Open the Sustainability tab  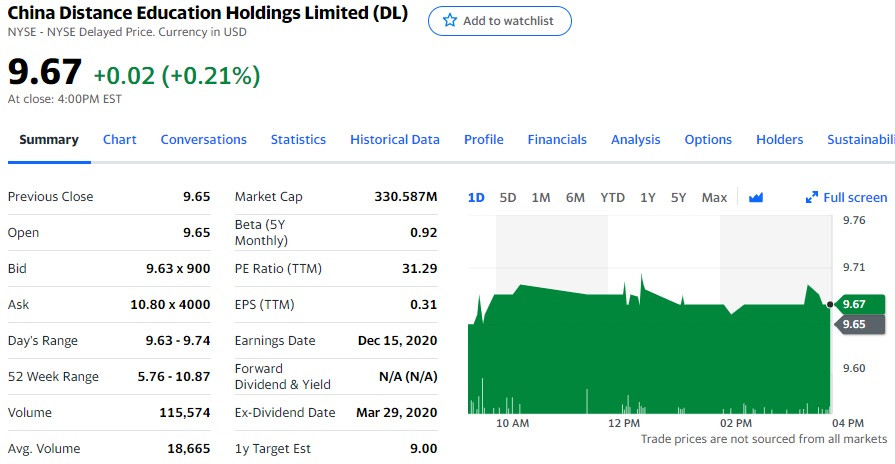tap(861, 140)
